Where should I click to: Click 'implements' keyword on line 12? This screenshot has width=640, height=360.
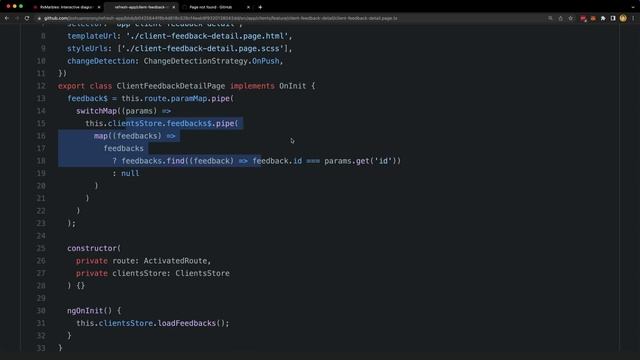[x=252, y=86]
